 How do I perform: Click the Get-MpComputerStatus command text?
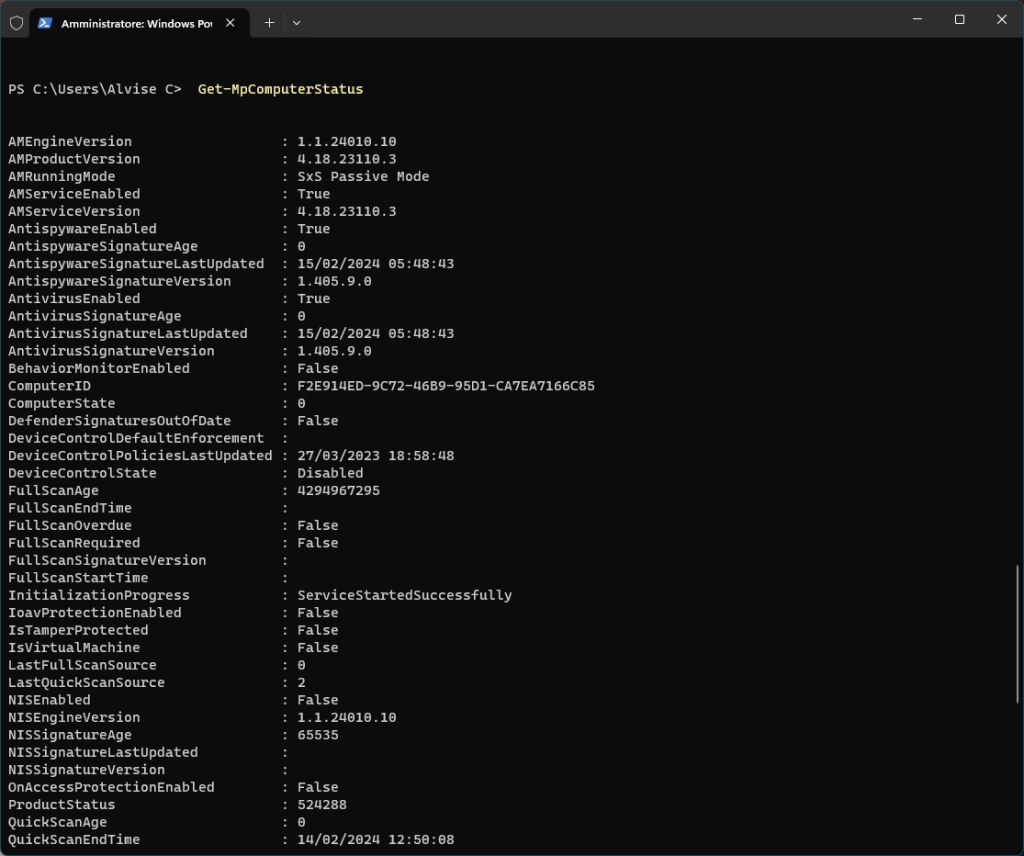pyautogui.click(x=280, y=89)
